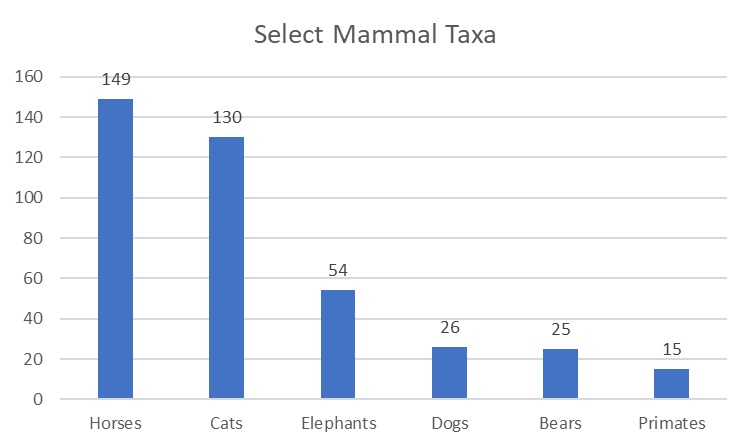Click the Elephants bar
The height and width of the screenshot is (448, 750).
tap(338, 344)
